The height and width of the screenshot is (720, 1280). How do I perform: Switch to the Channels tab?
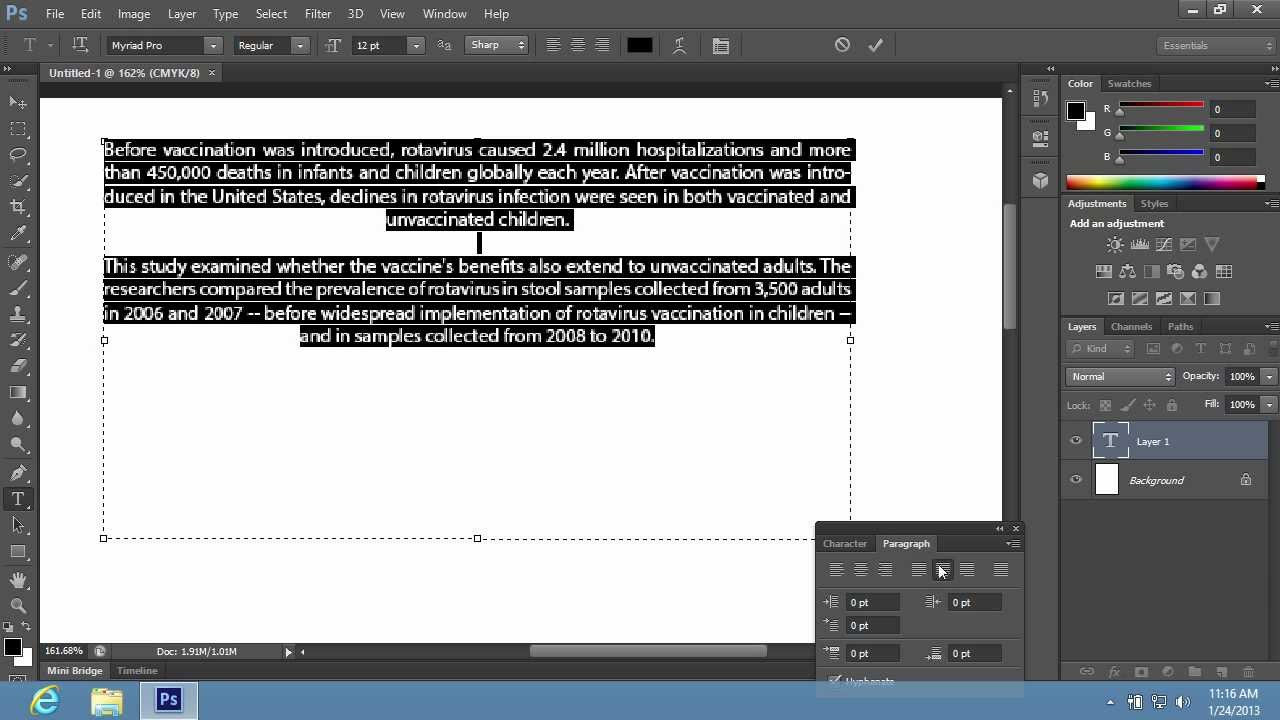click(1132, 326)
